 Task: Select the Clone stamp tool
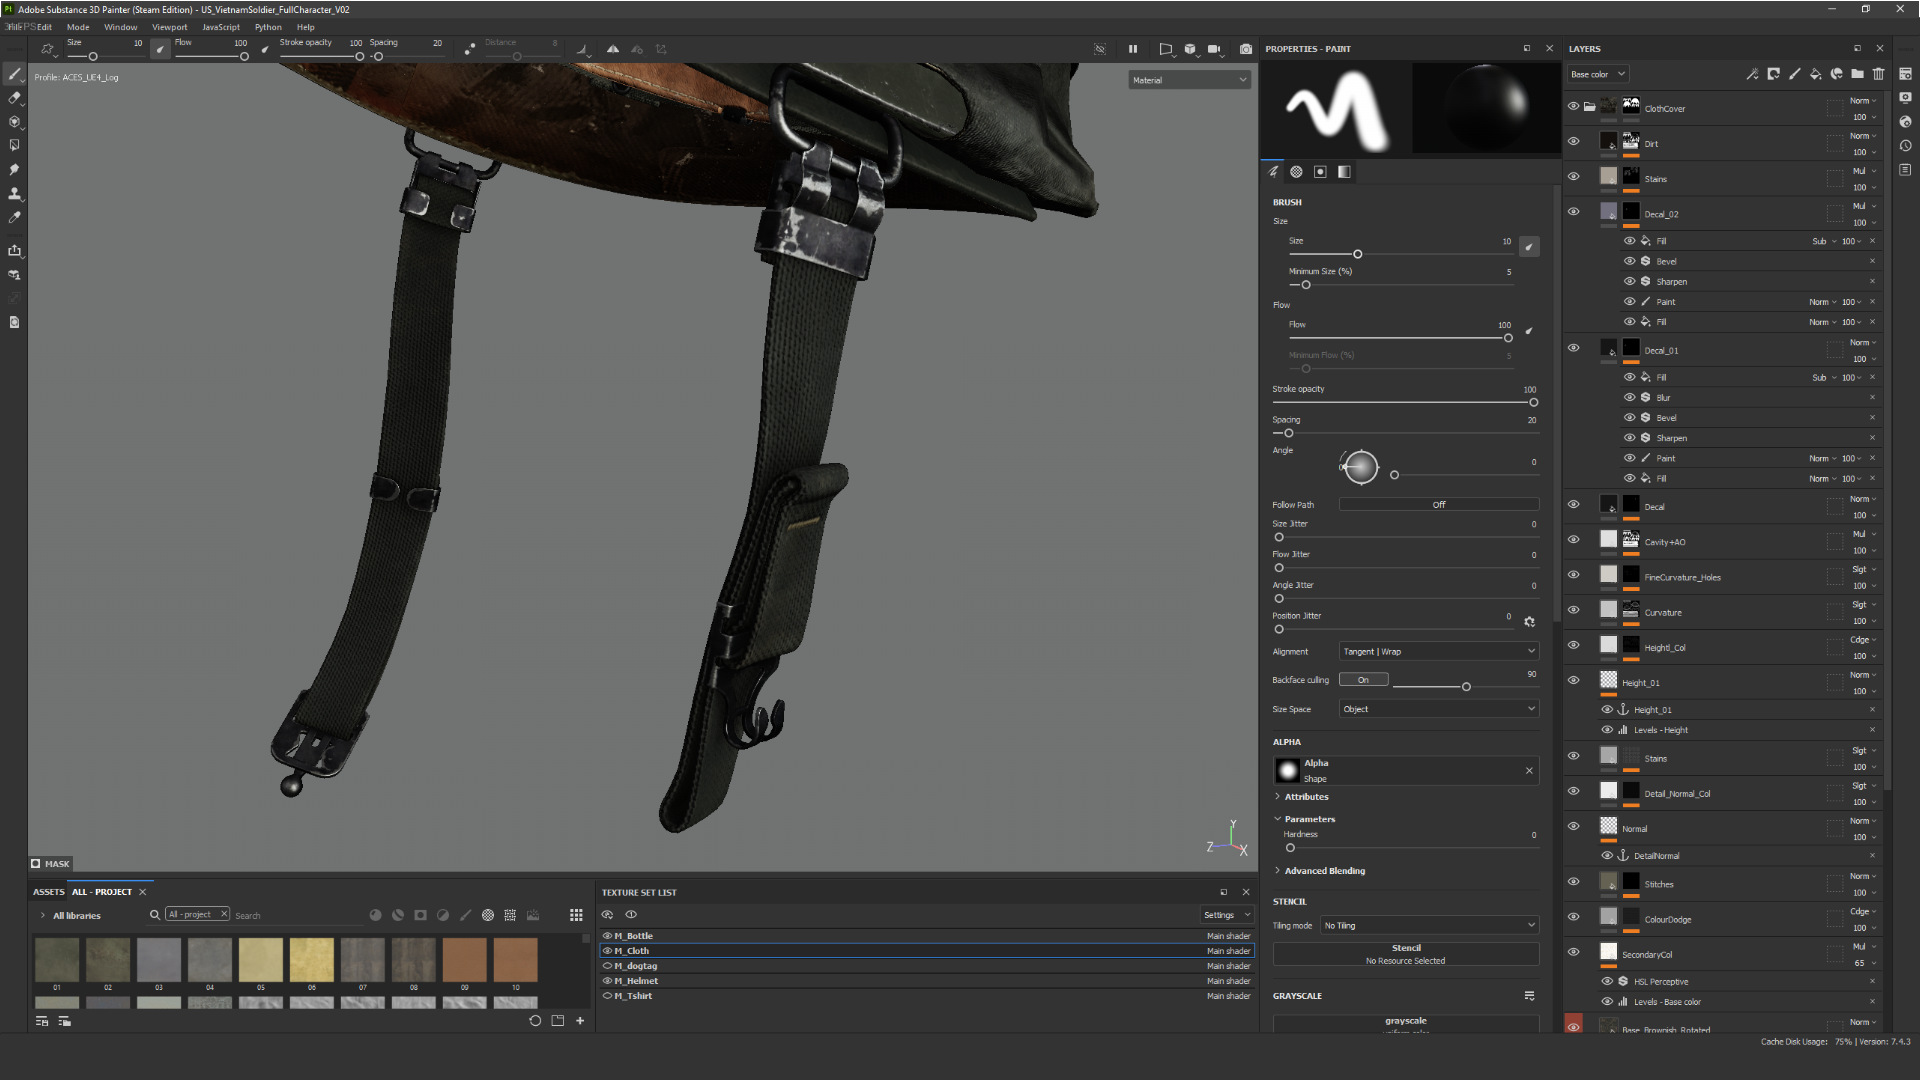14,194
